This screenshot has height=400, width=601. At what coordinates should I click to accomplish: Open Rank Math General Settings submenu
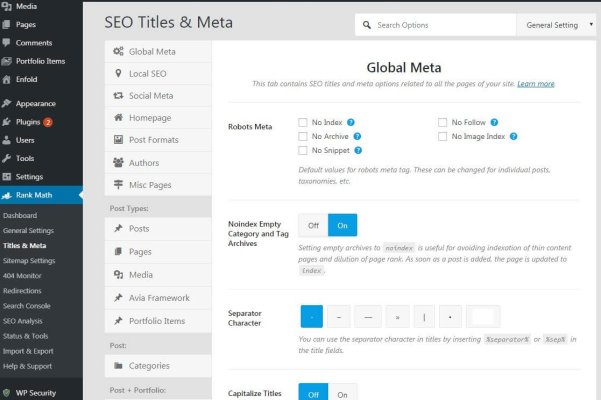point(28,230)
